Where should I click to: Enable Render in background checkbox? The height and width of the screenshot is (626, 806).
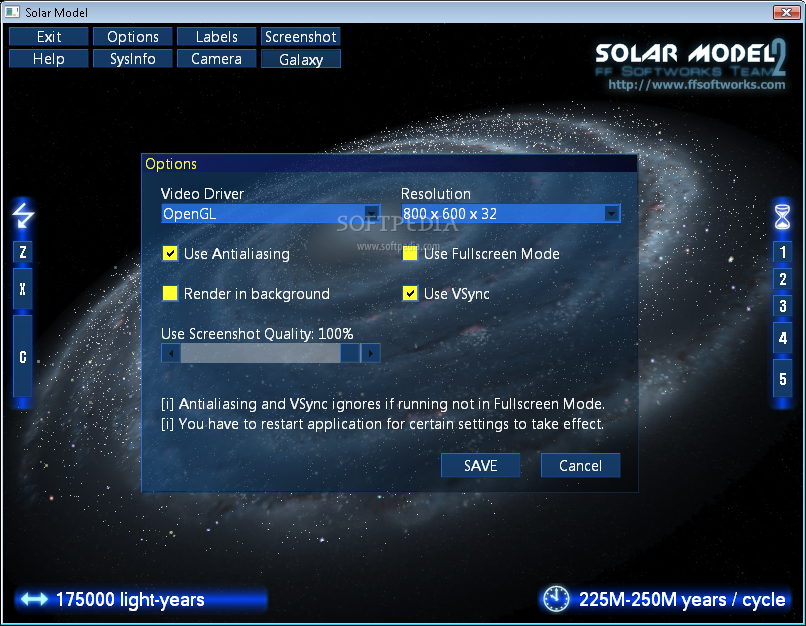pyautogui.click(x=170, y=293)
